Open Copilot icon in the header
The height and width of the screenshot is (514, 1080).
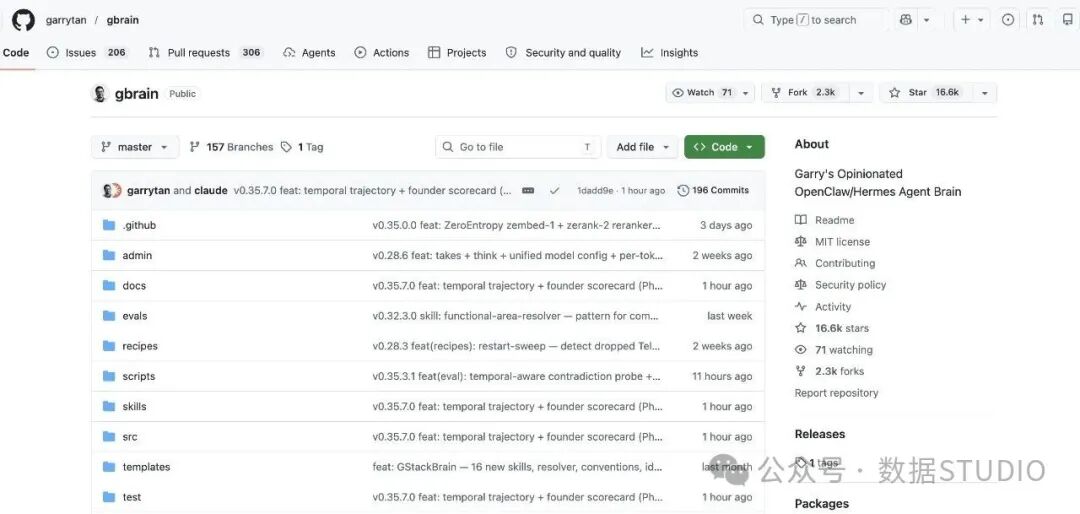(x=906, y=20)
